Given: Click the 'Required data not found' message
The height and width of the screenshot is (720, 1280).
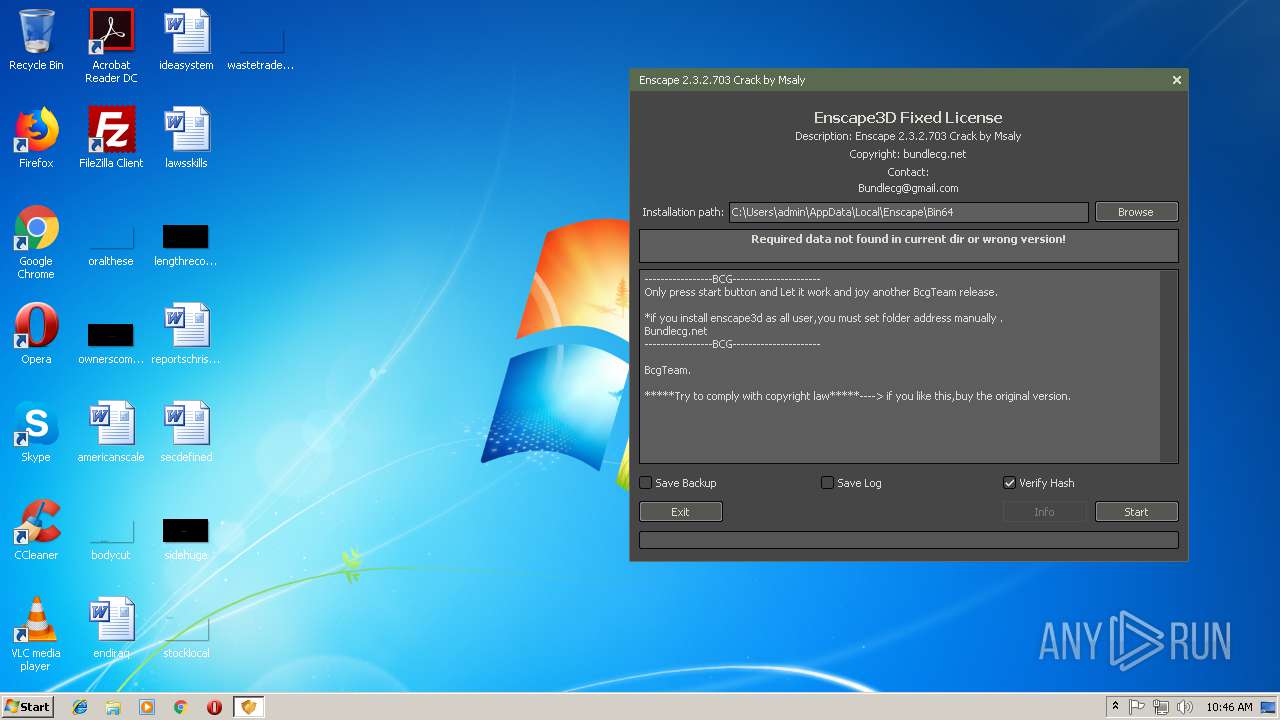Looking at the screenshot, I should point(908,239).
